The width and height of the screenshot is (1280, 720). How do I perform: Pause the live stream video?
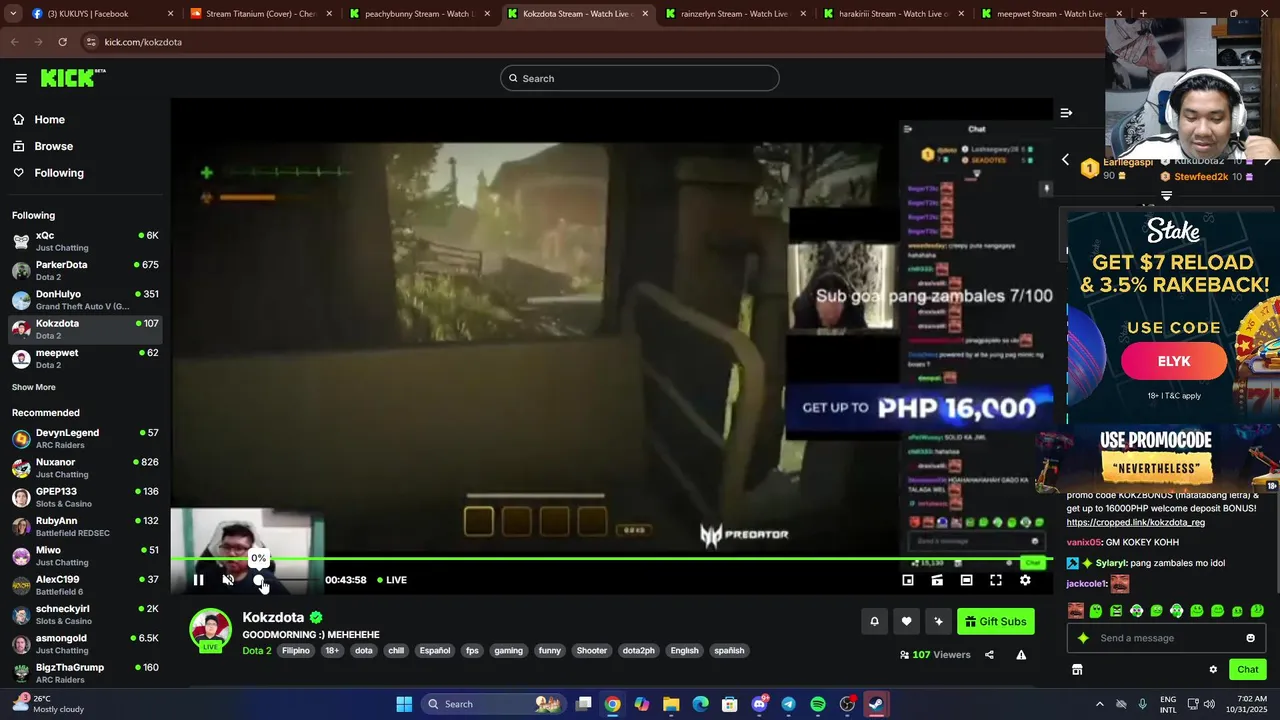pos(198,580)
